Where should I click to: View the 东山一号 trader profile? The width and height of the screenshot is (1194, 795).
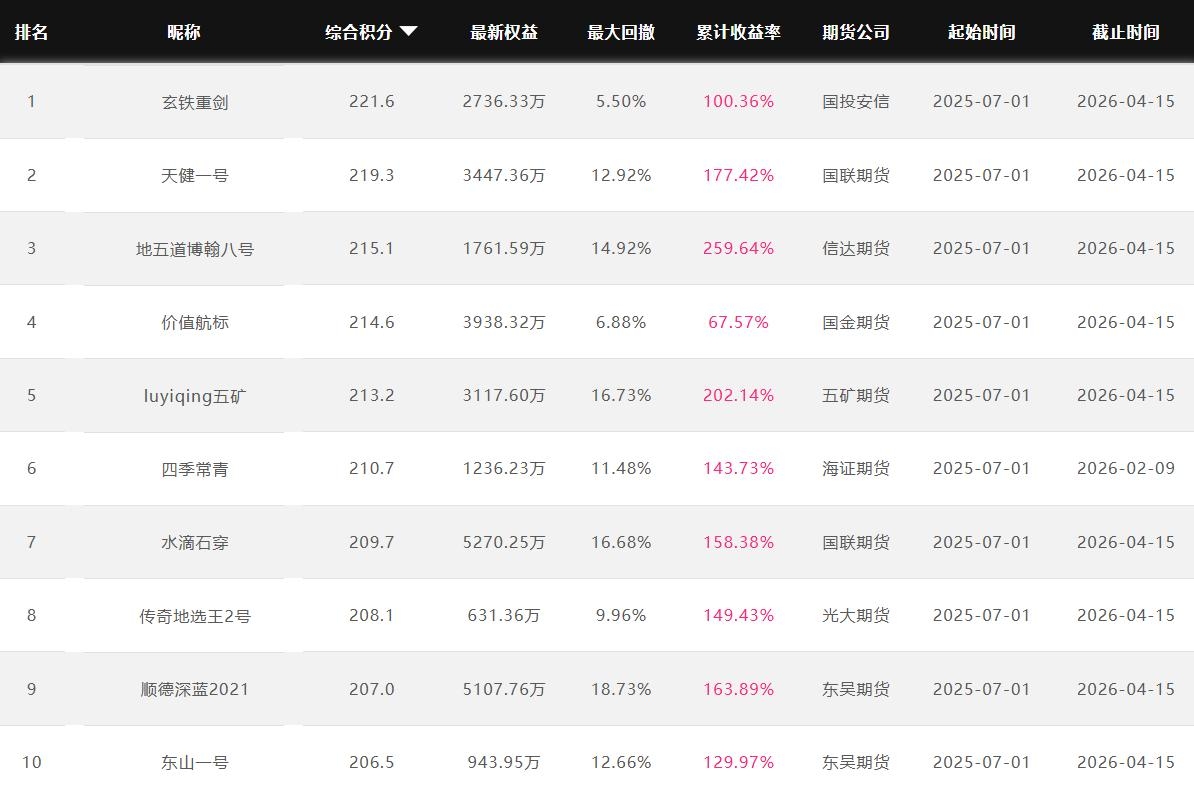[195, 762]
